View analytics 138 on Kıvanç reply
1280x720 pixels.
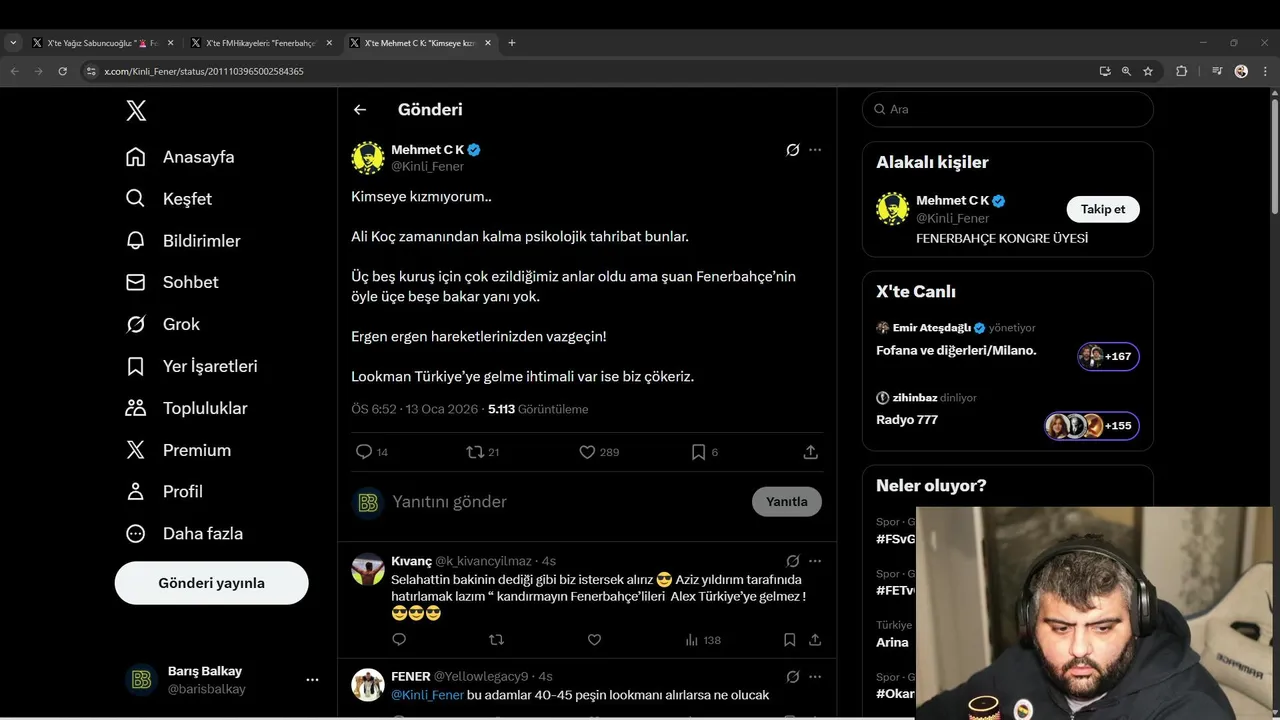tap(703, 640)
